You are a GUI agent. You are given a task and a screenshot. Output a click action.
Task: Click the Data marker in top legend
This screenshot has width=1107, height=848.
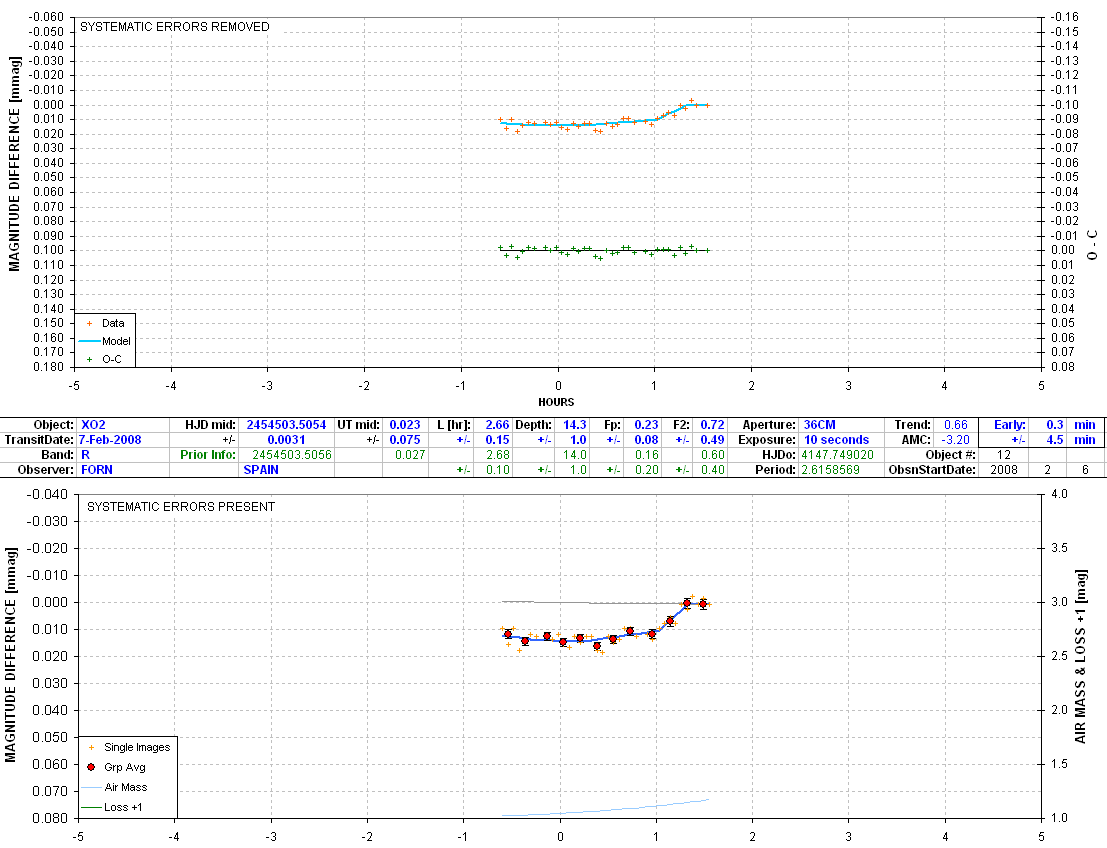[x=89, y=323]
